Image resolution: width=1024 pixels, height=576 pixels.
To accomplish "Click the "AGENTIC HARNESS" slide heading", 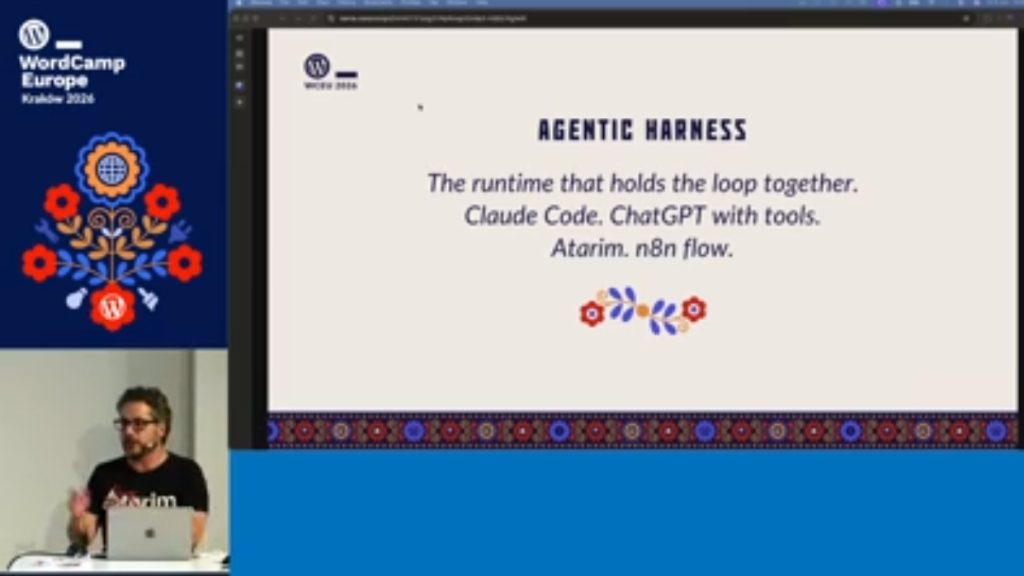I will 643,130.
